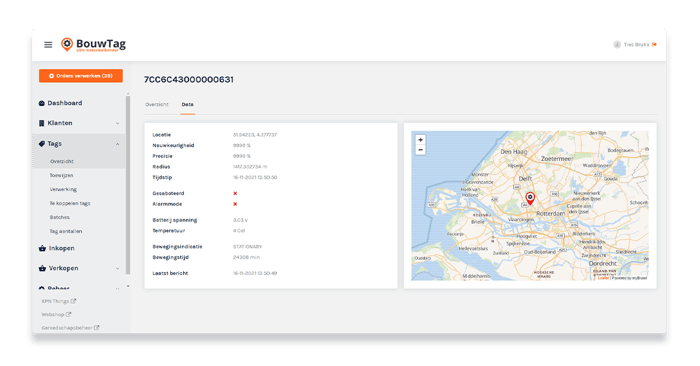700x366 pixels.
Task: Click the user name in header
Action: coord(636,45)
